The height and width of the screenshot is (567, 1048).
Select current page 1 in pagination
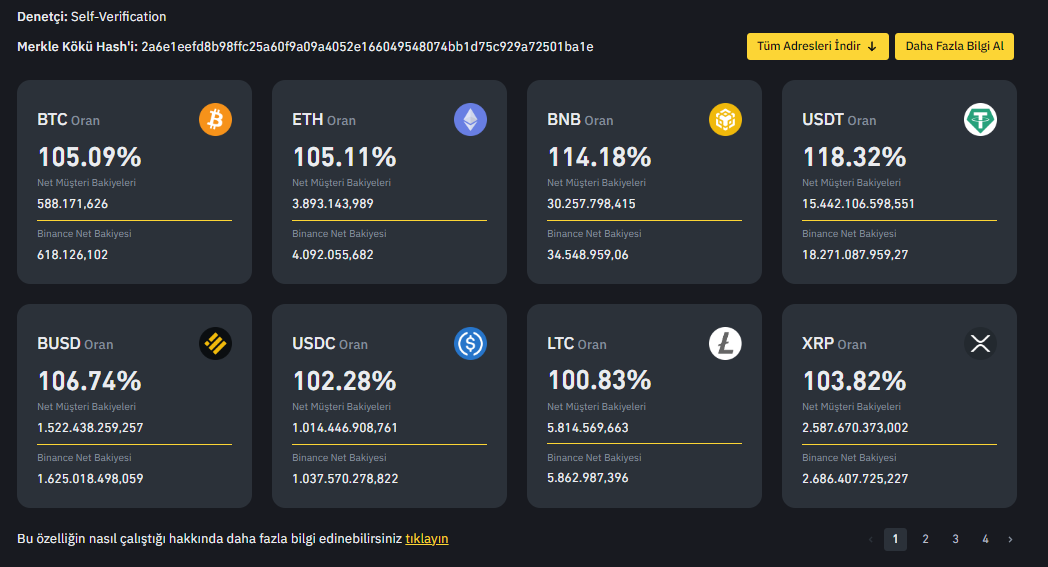(x=895, y=539)
